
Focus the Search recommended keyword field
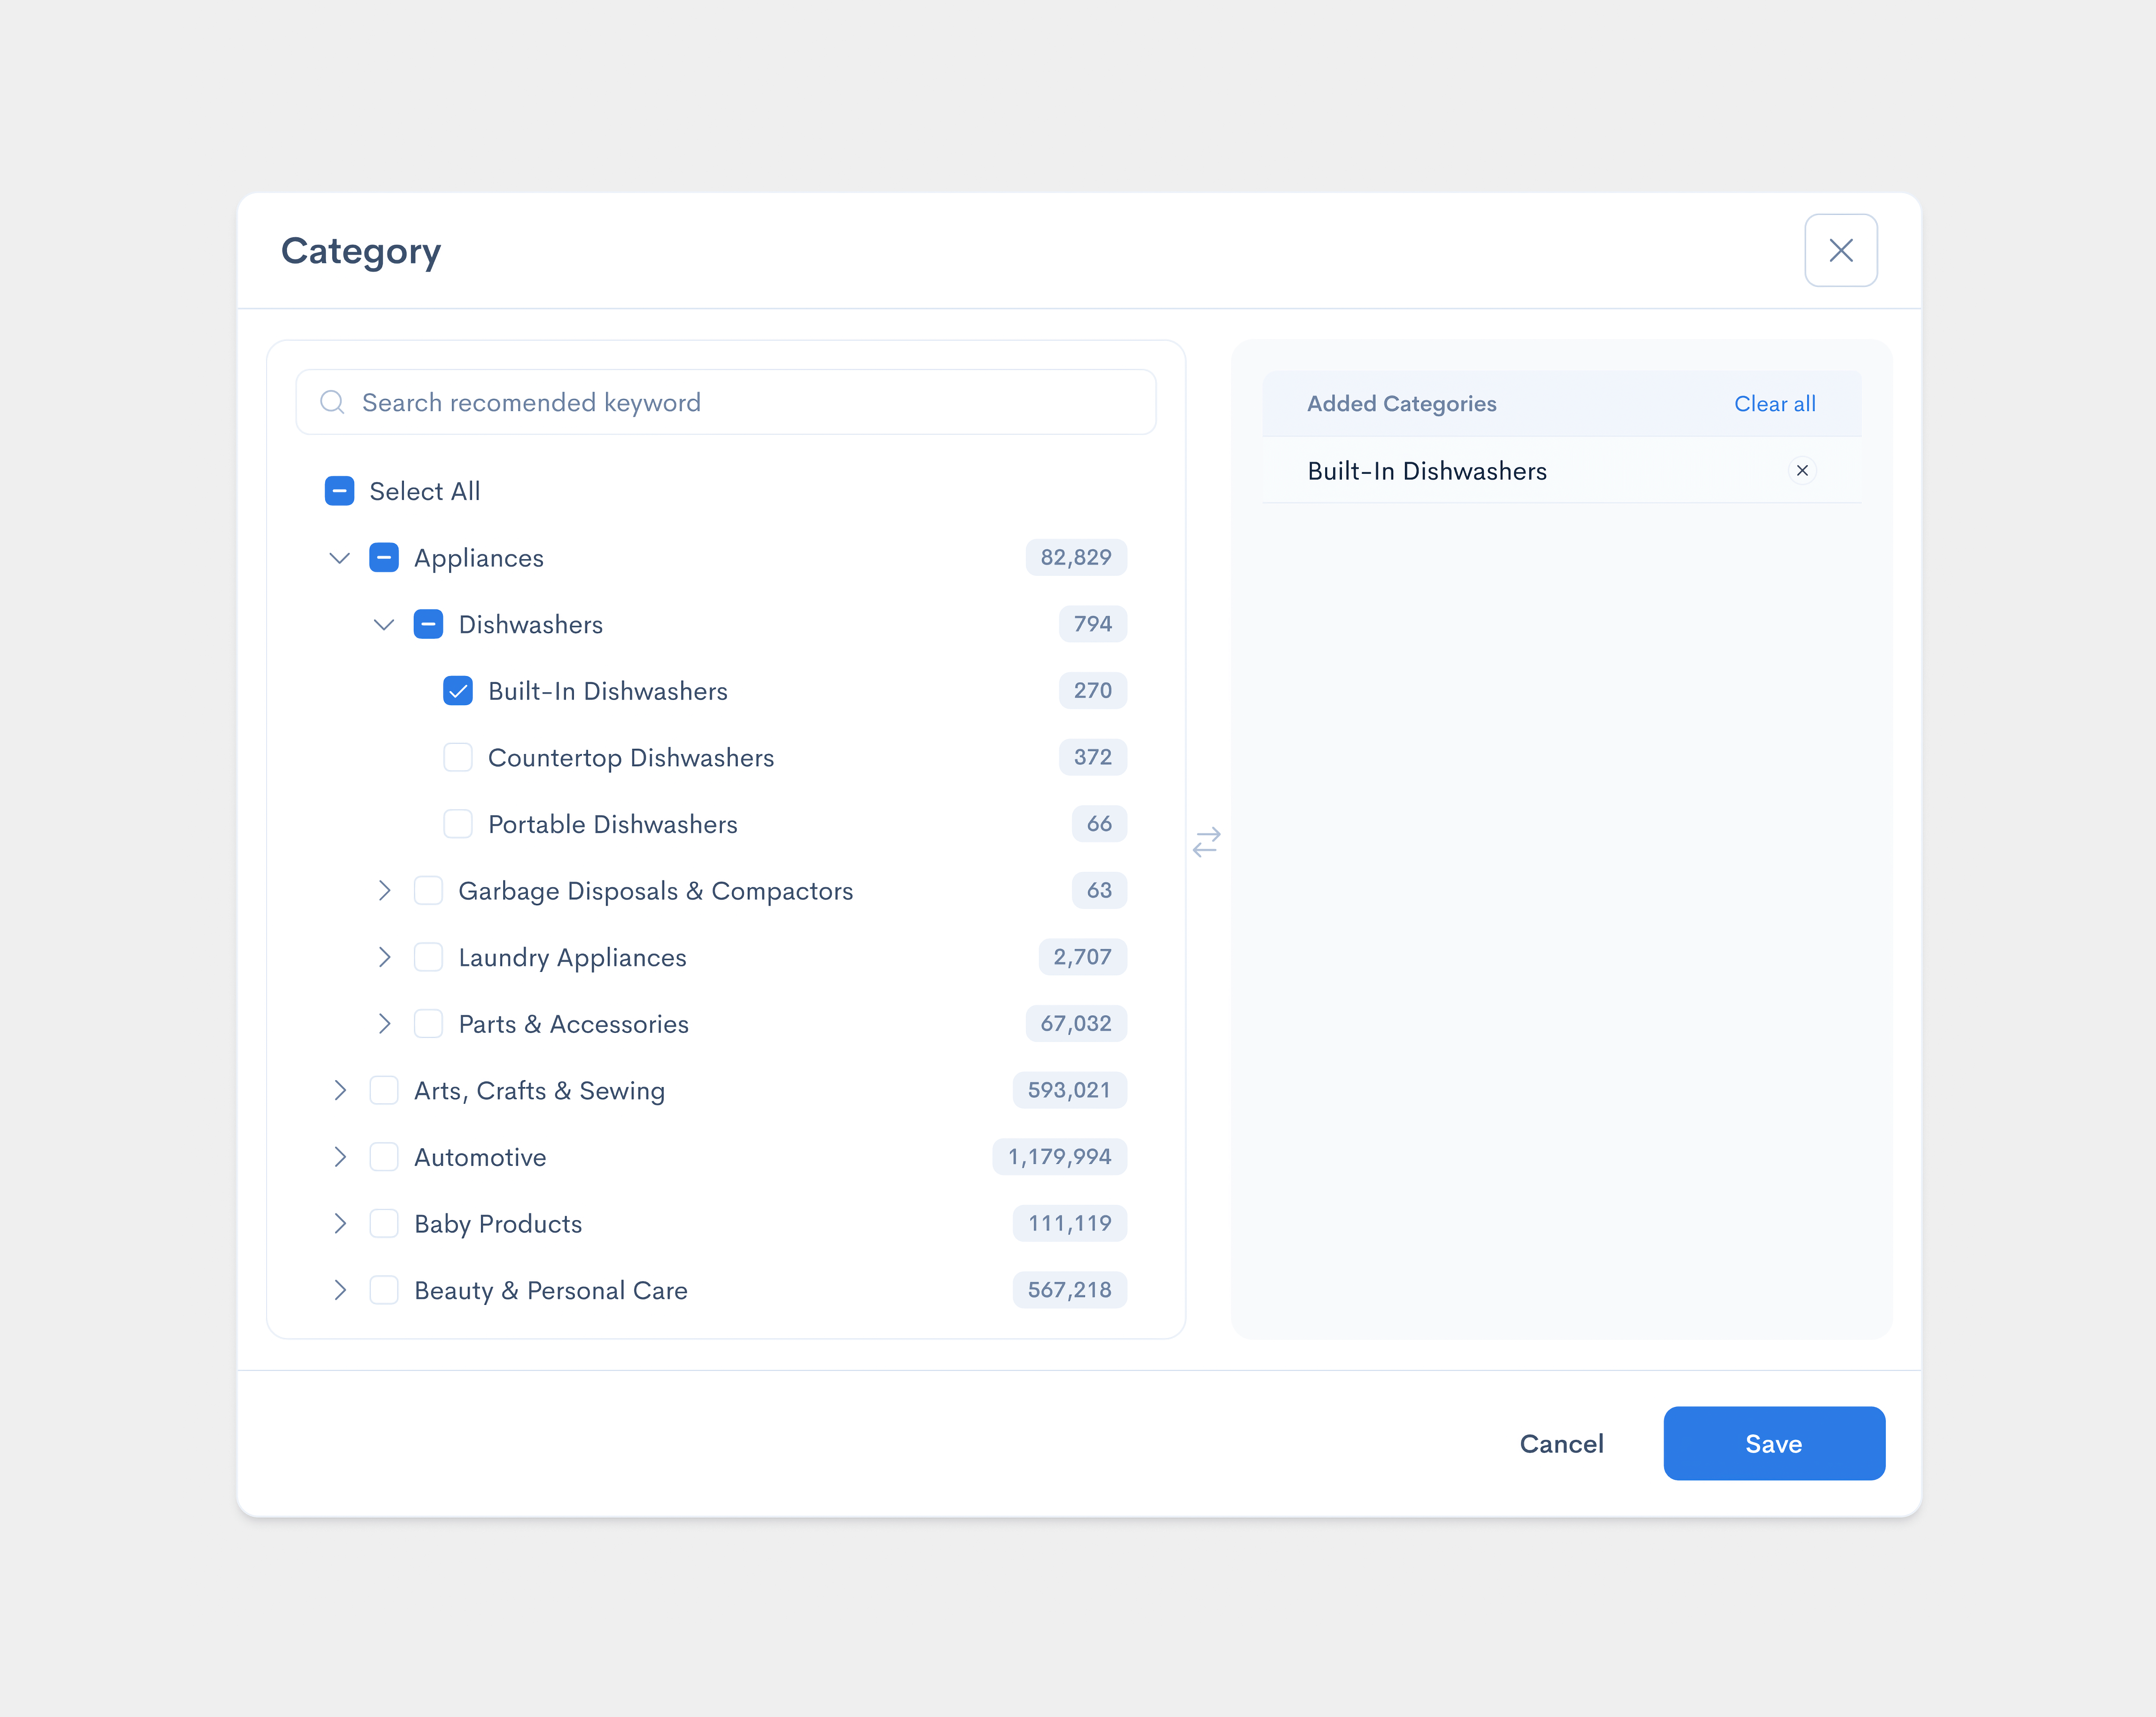[x=740, y=402]
